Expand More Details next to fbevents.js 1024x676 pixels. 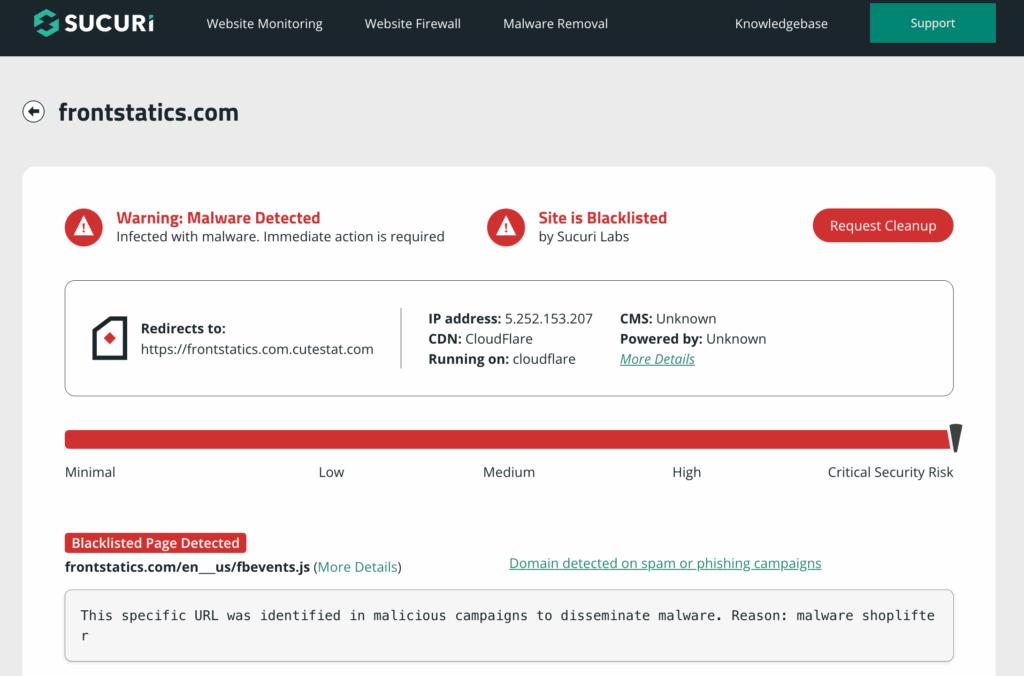pos(357,567)
